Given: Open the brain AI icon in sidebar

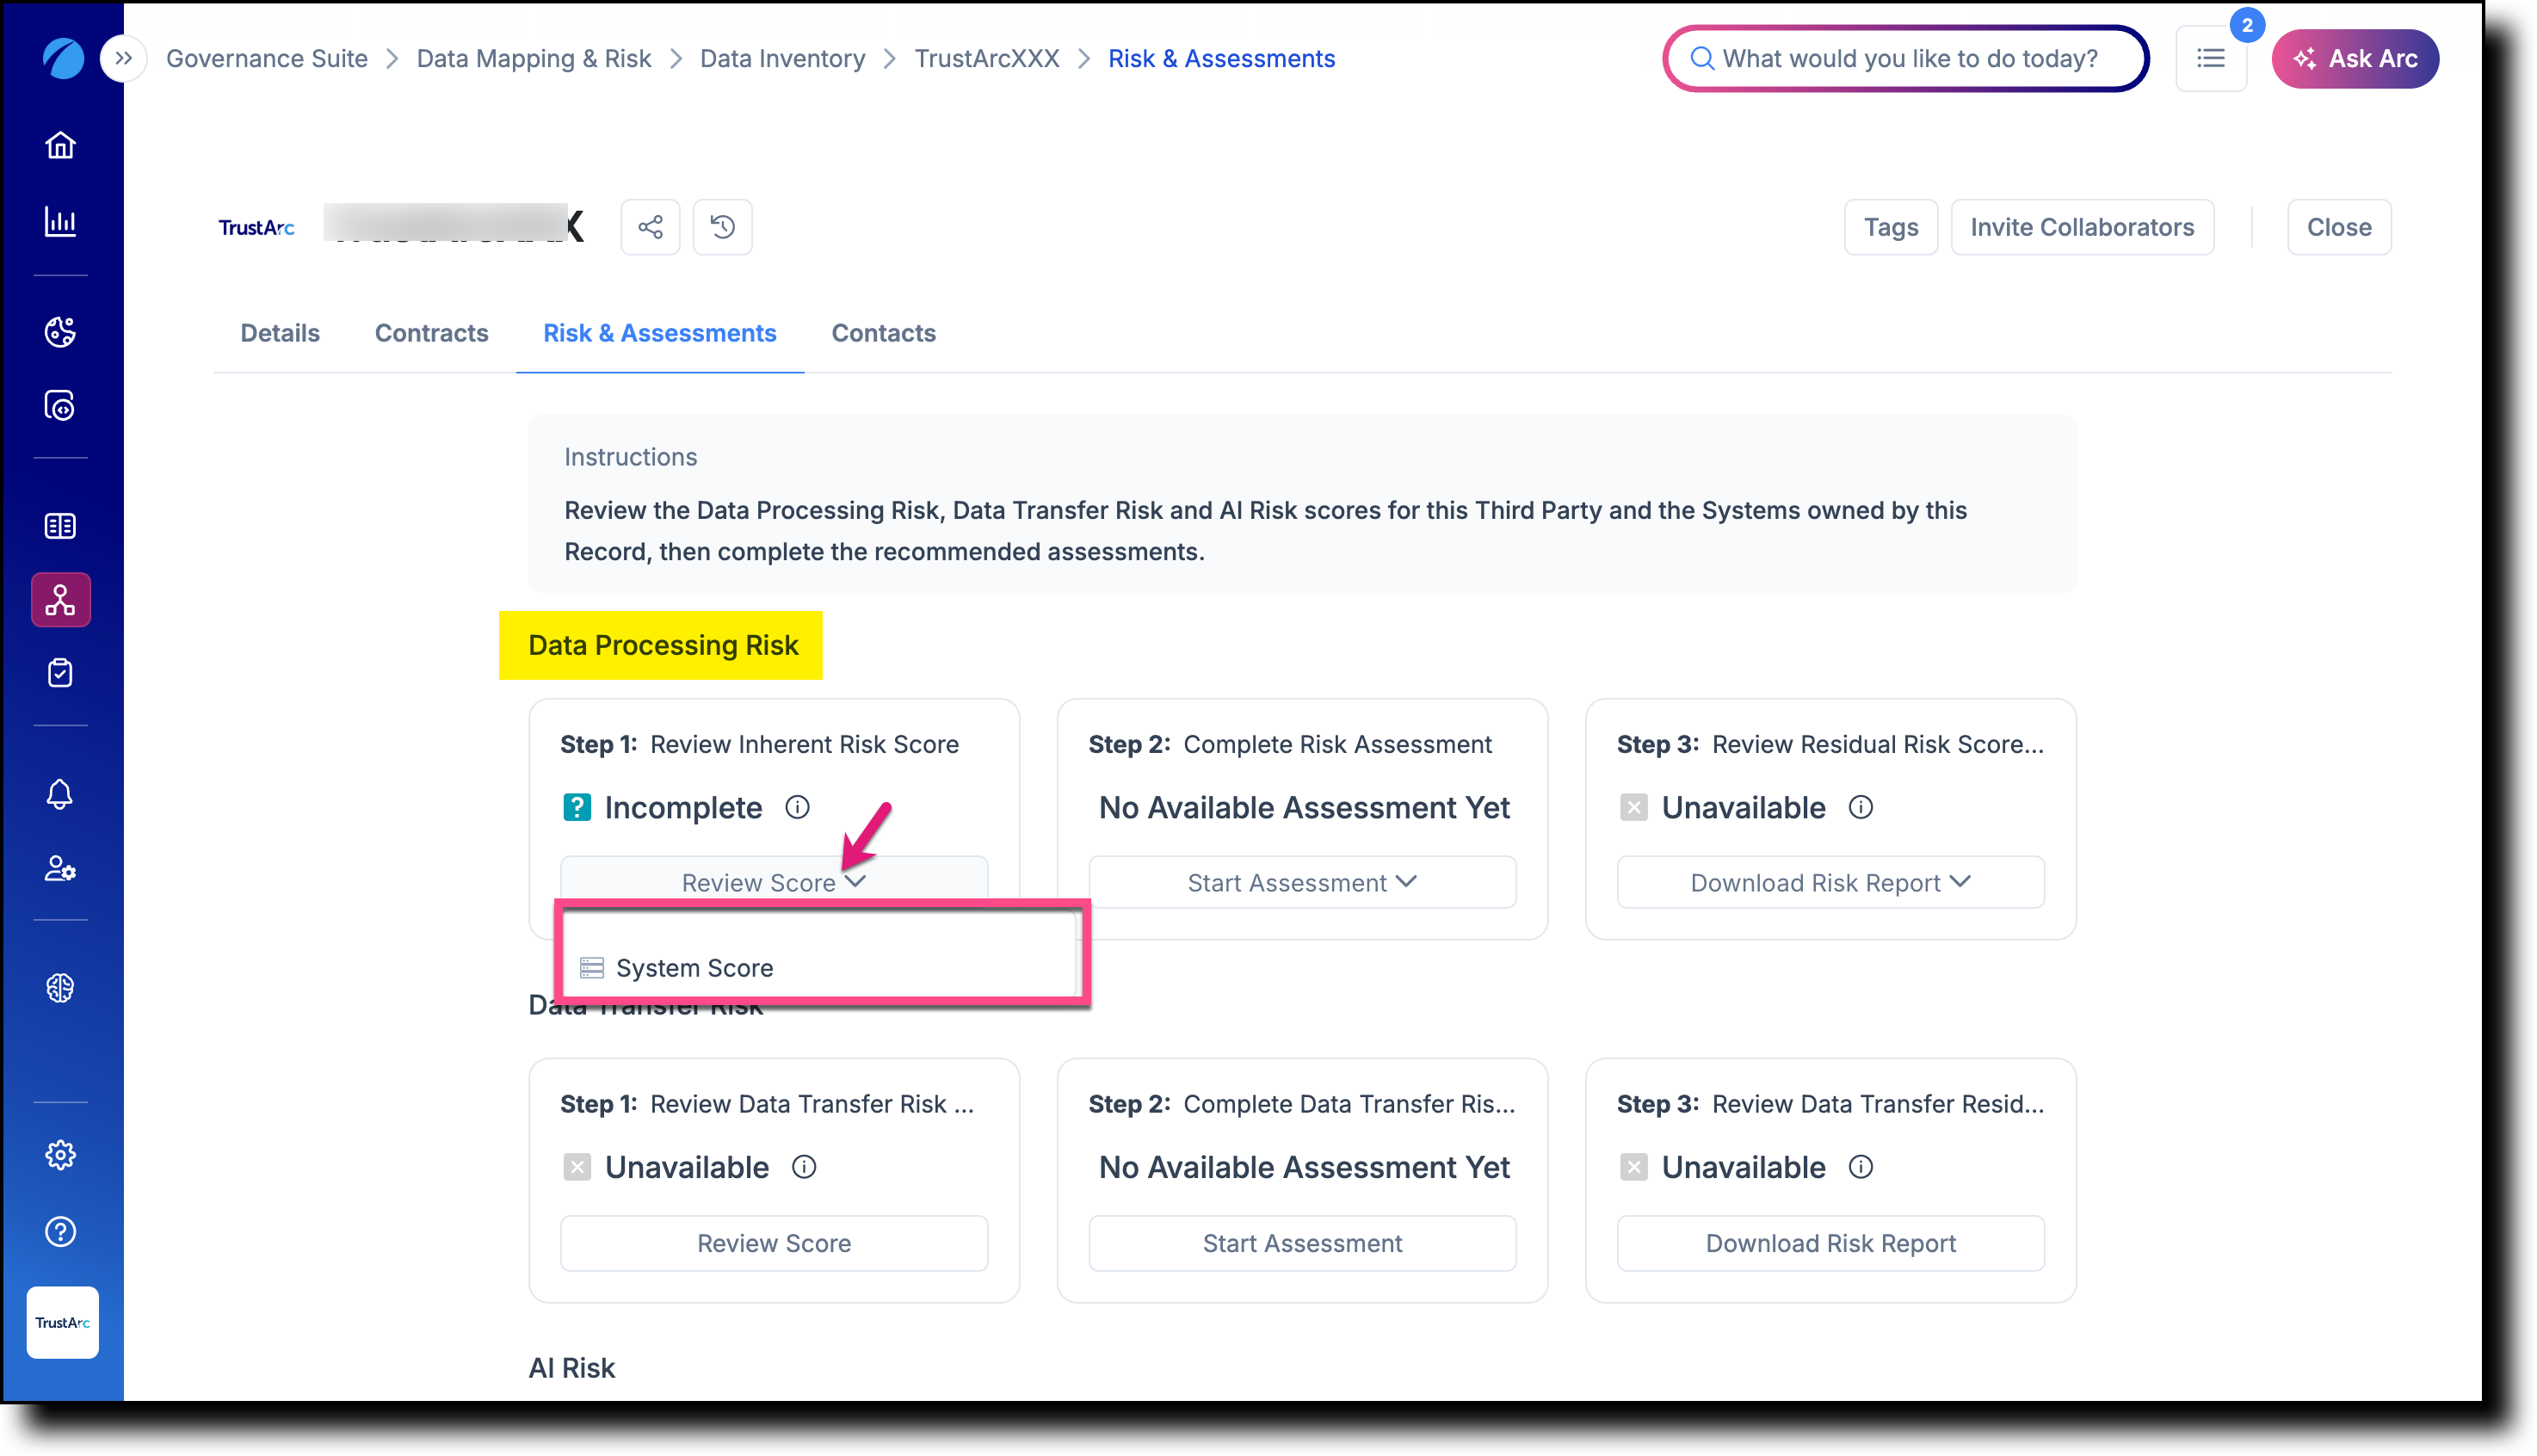Looking at the screenshot, I should click(60, 988).
